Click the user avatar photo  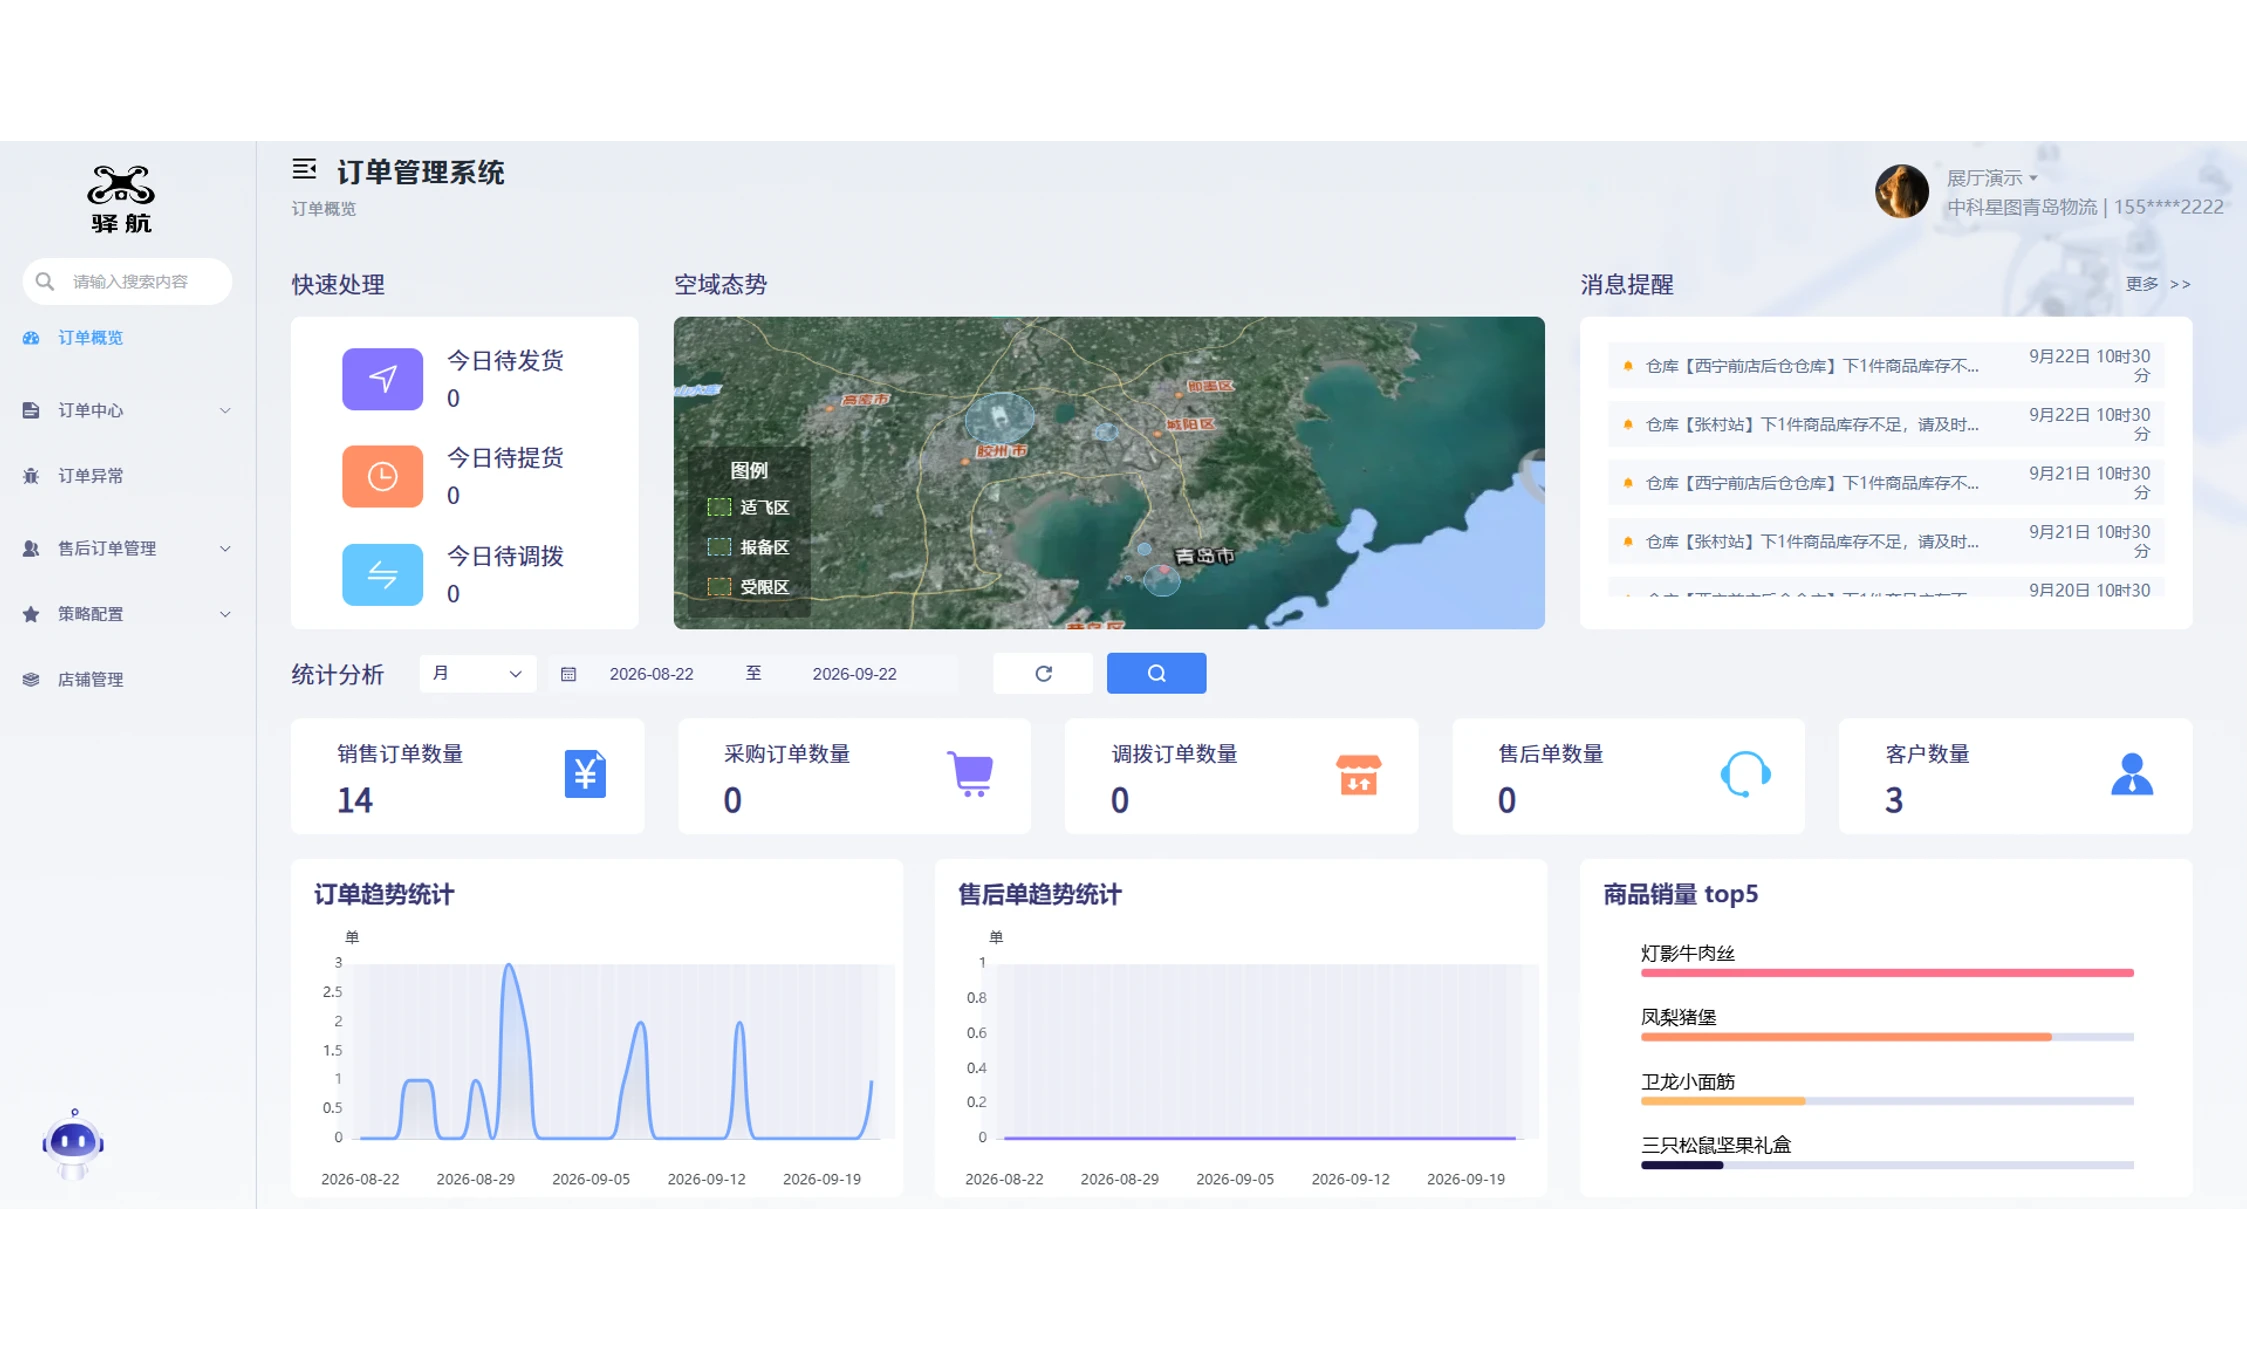pyautogui.click(x=1904, y=191)
